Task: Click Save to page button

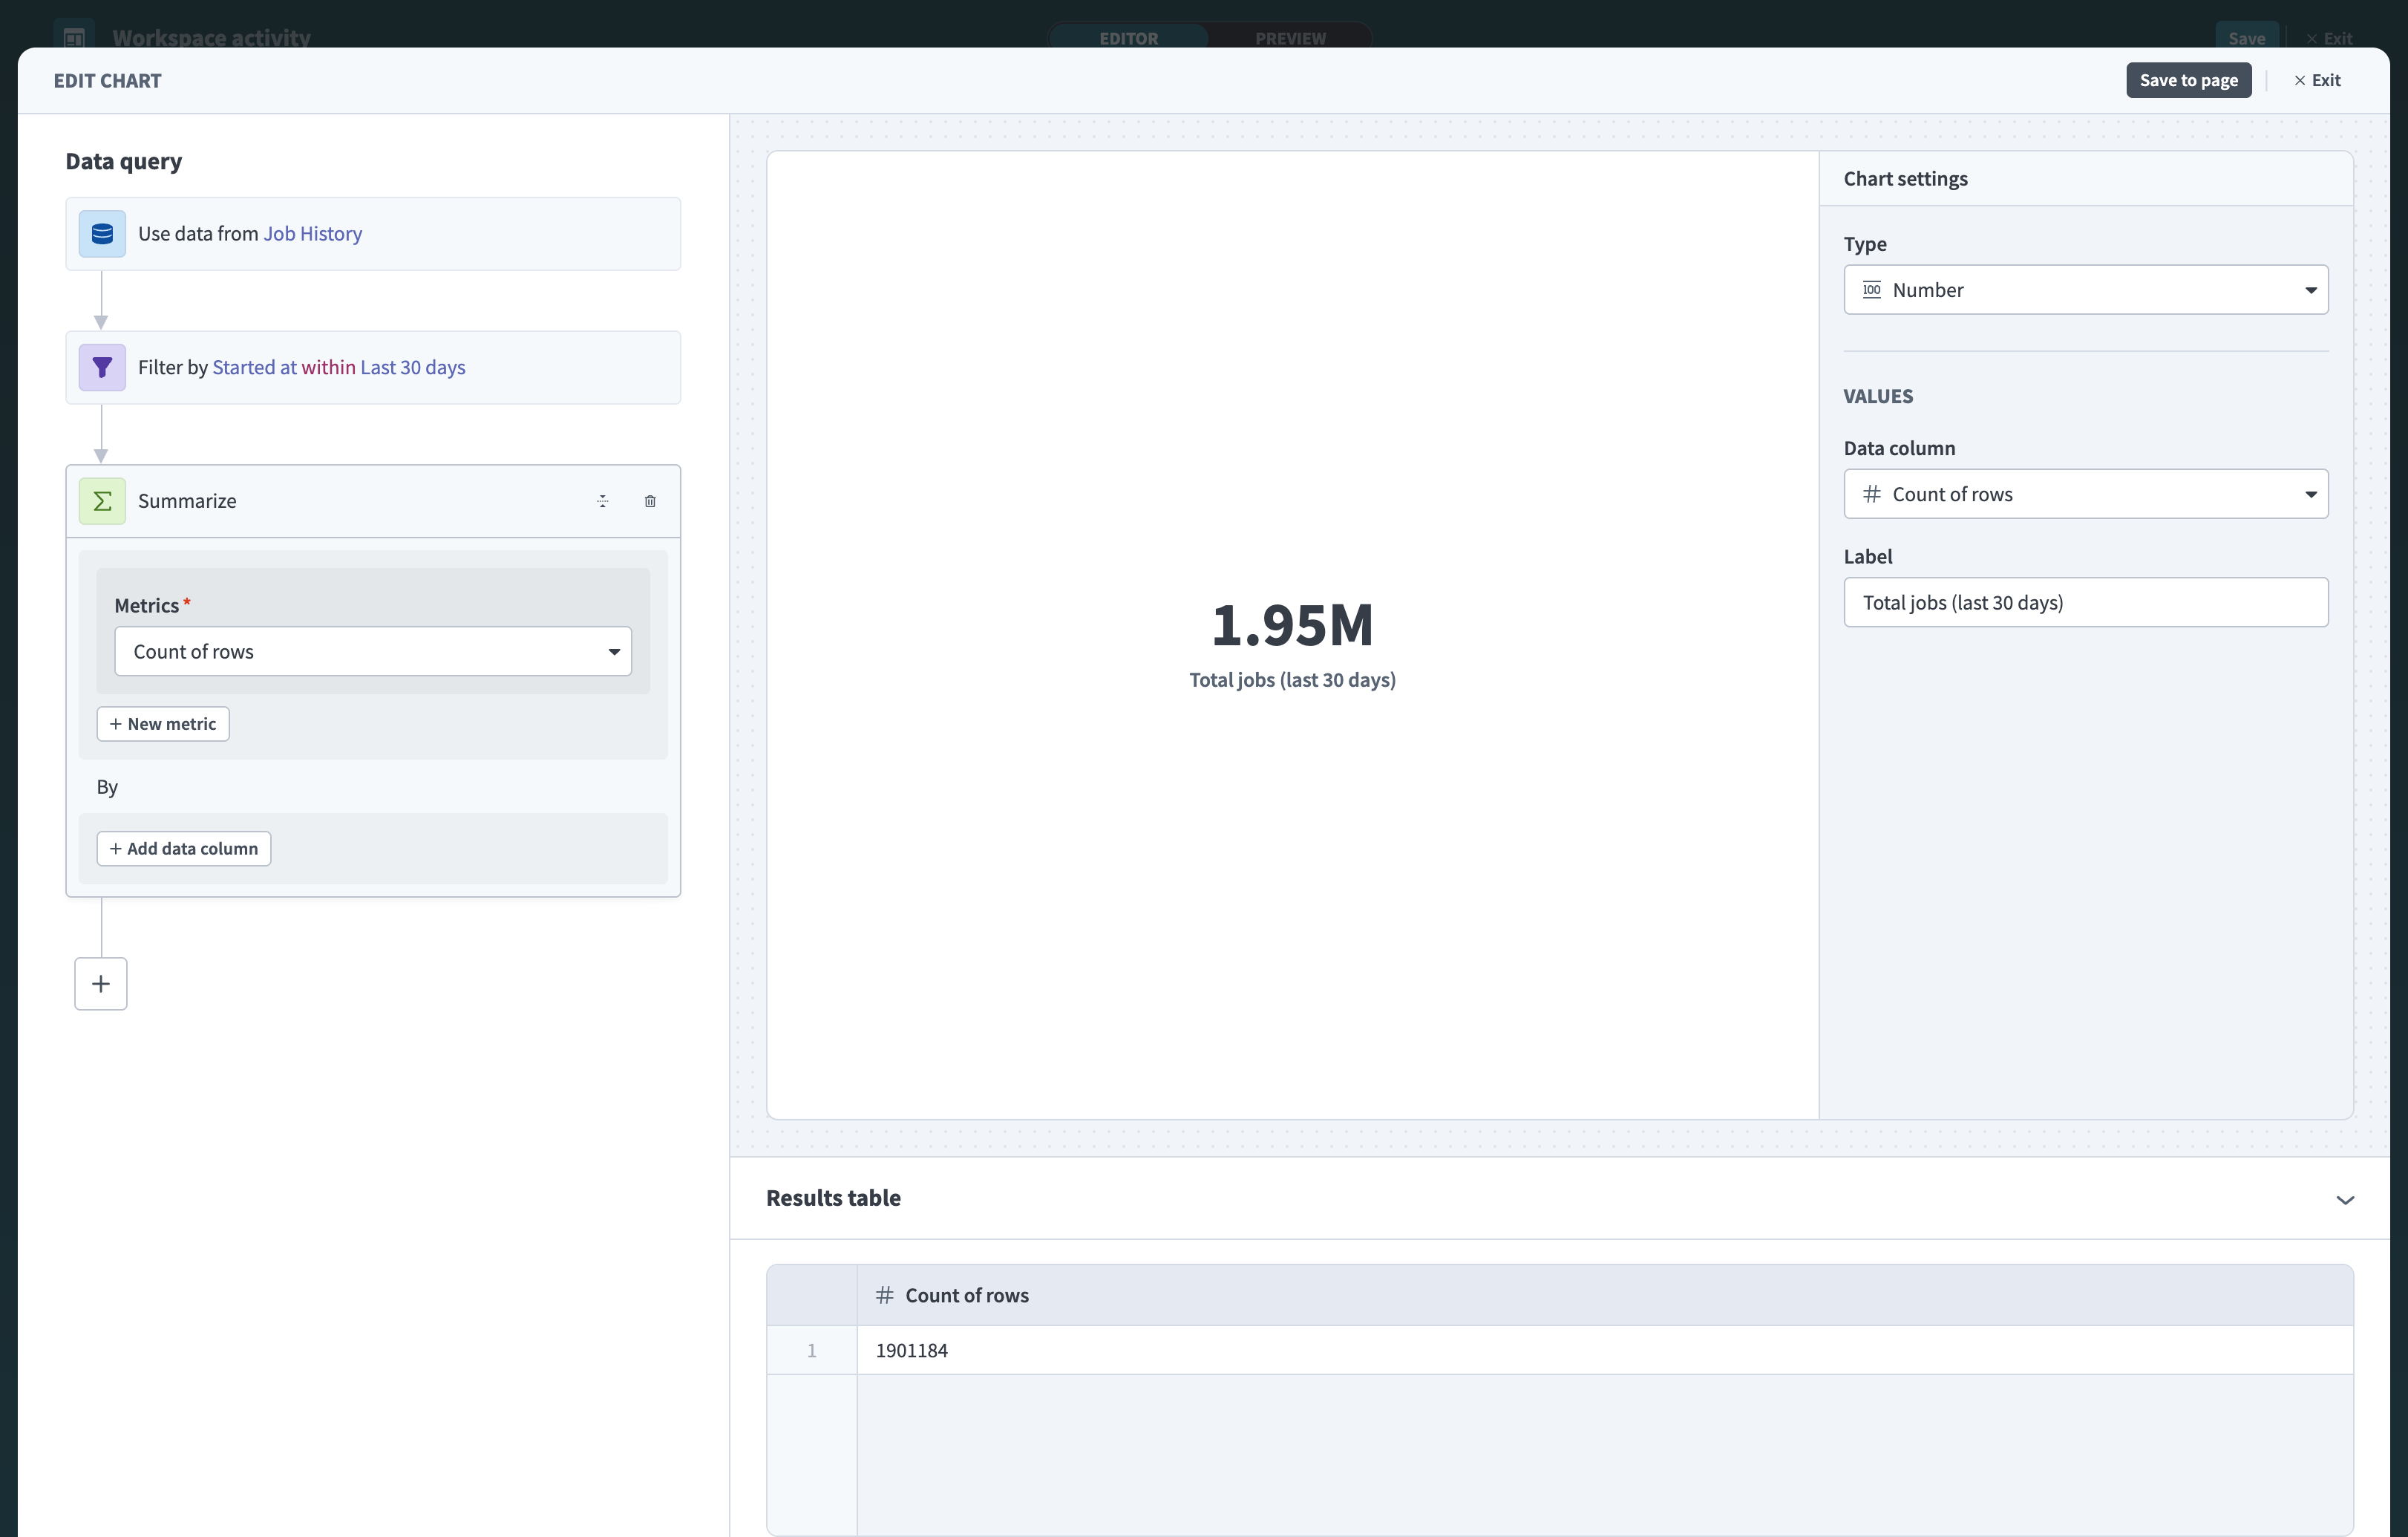Action: [x=2188, y=80]
